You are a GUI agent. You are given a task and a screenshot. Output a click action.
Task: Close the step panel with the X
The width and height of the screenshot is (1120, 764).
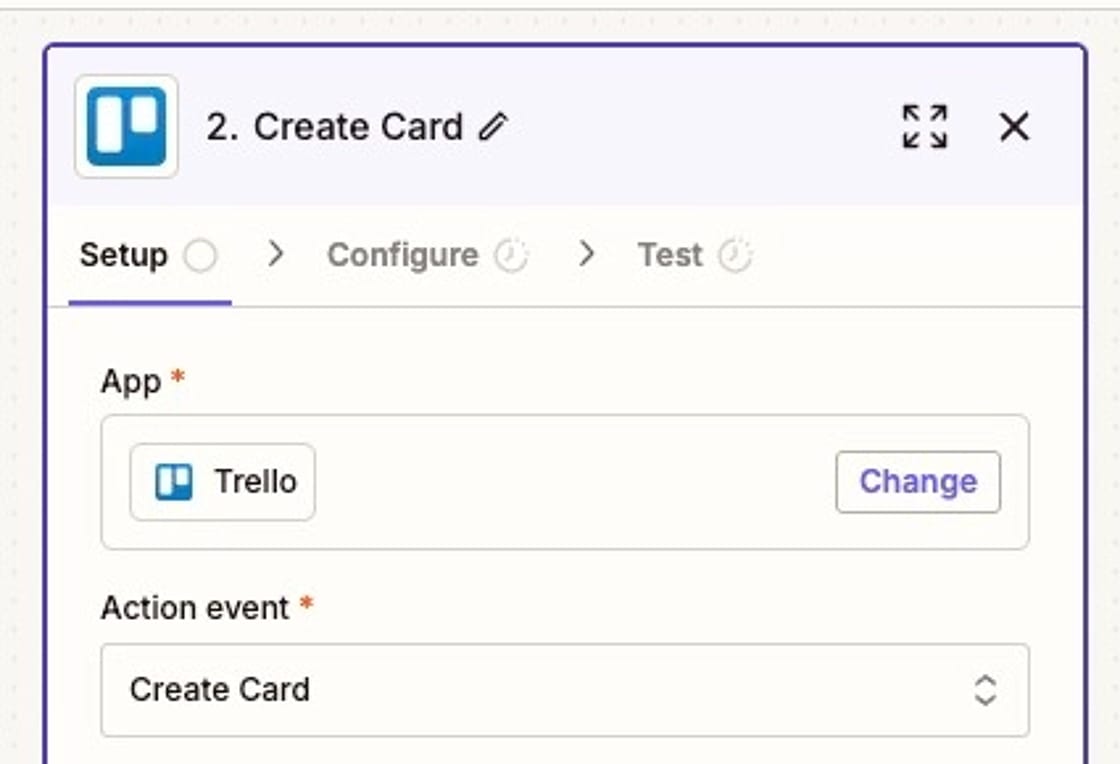(1015, 126)
